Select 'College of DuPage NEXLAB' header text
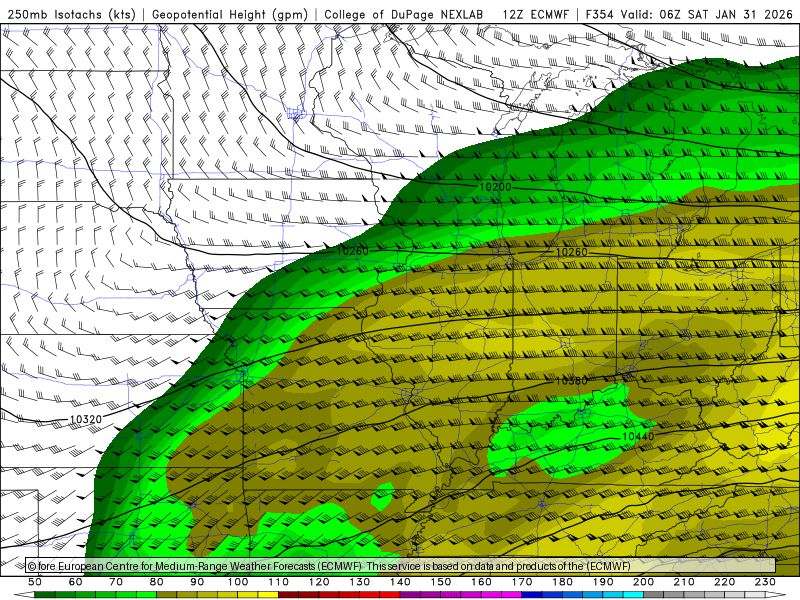This screenshot has width=800, height=600. coord(404,15)
